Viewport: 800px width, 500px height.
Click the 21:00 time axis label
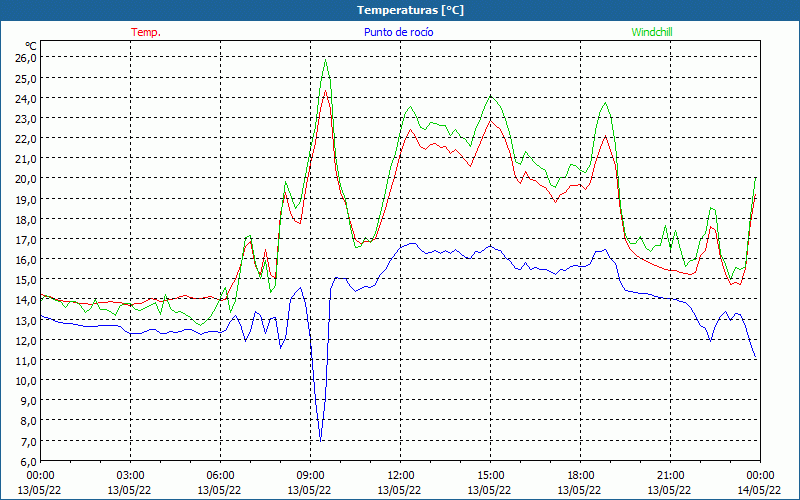point(670,476)
